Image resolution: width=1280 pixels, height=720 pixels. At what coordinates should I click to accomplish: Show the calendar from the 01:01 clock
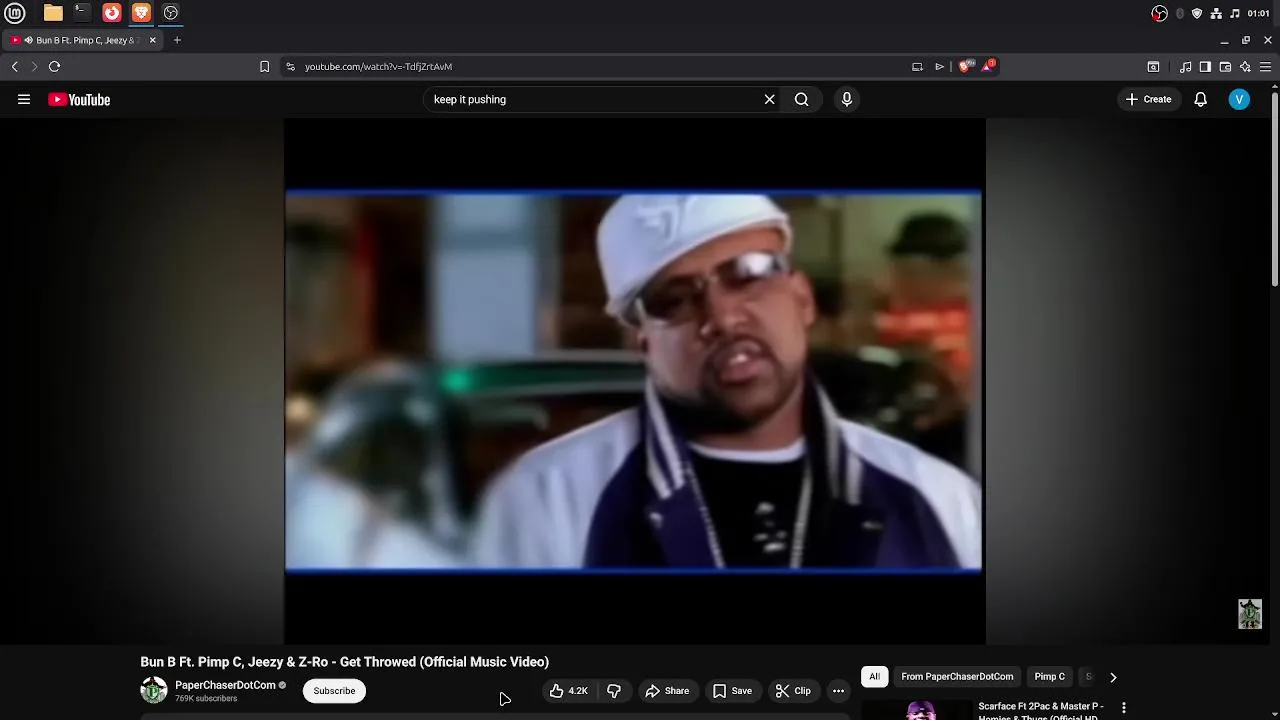(x=1258, y=13)
